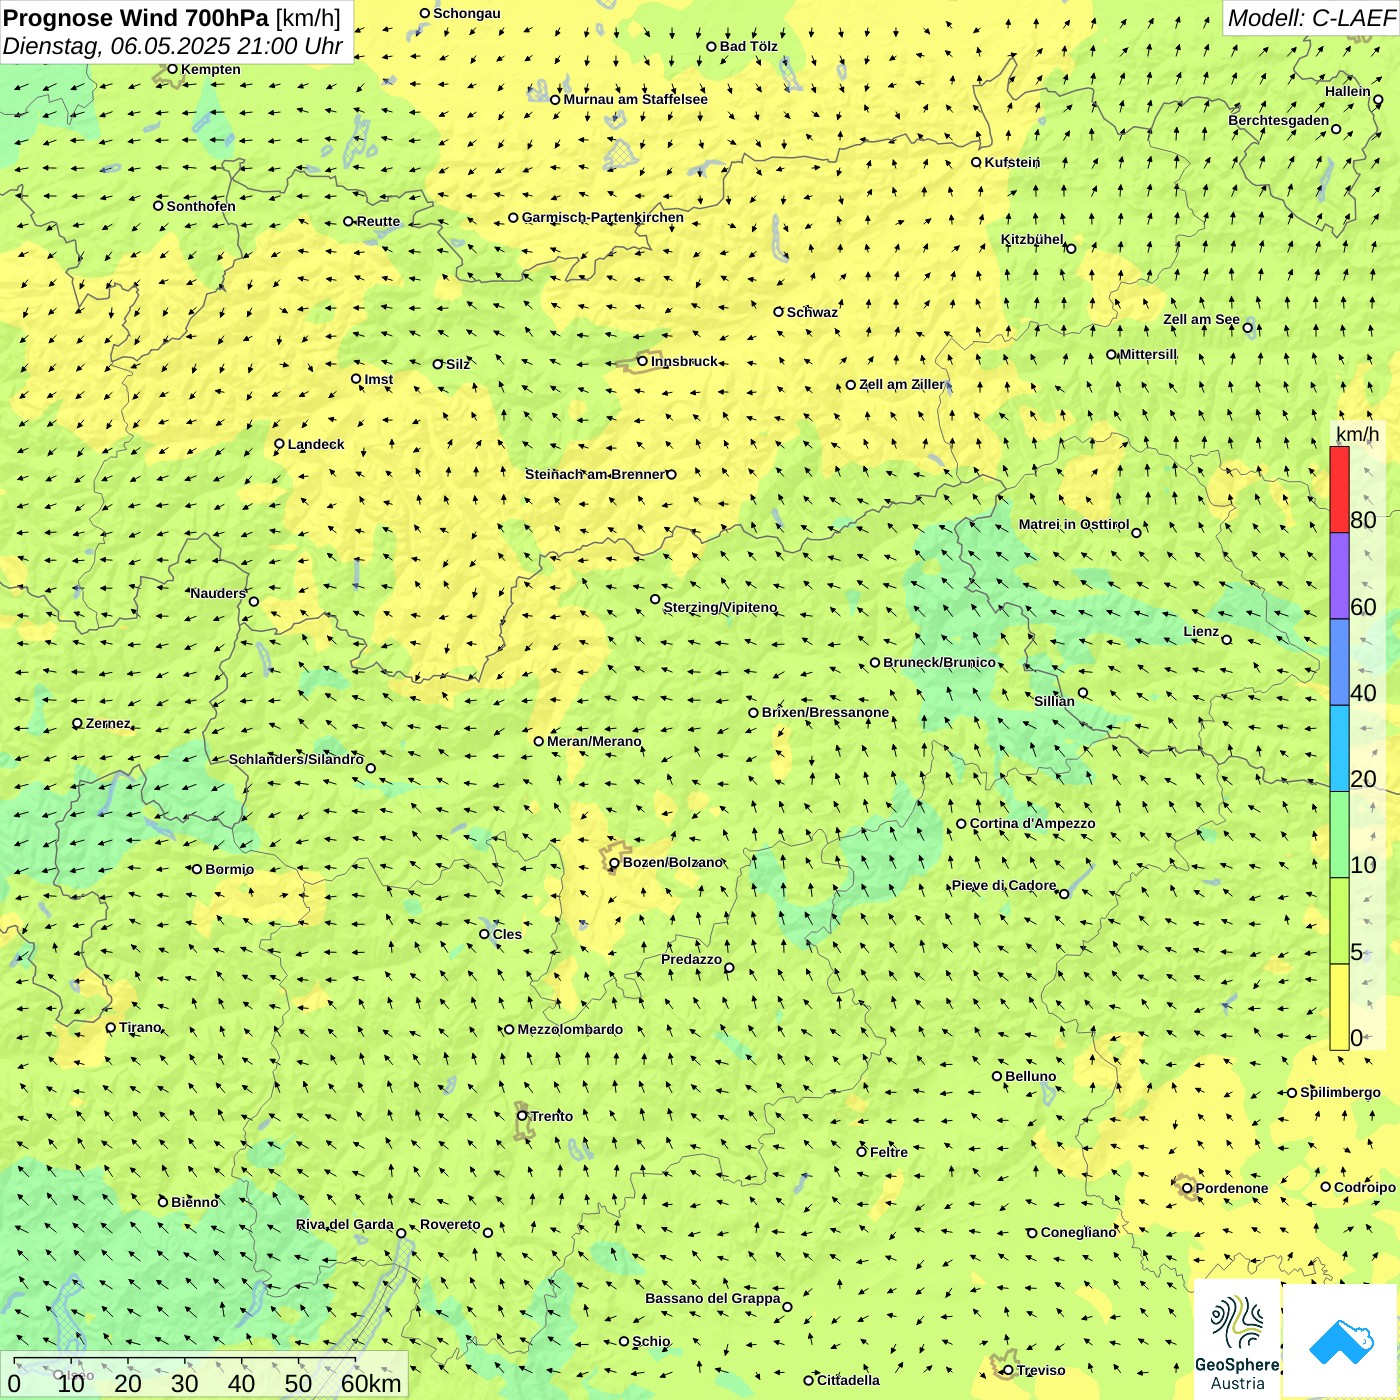Click the Schwaz city marker
1400x1400 pixels.
pos(778,312)
